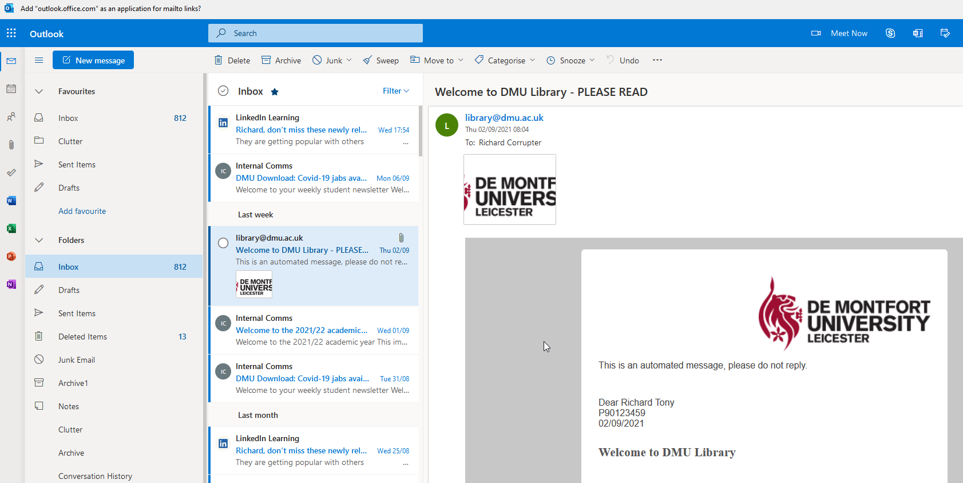Click the Last week group header
This screenshot has height=483, width=963.
tap(255, 214)
